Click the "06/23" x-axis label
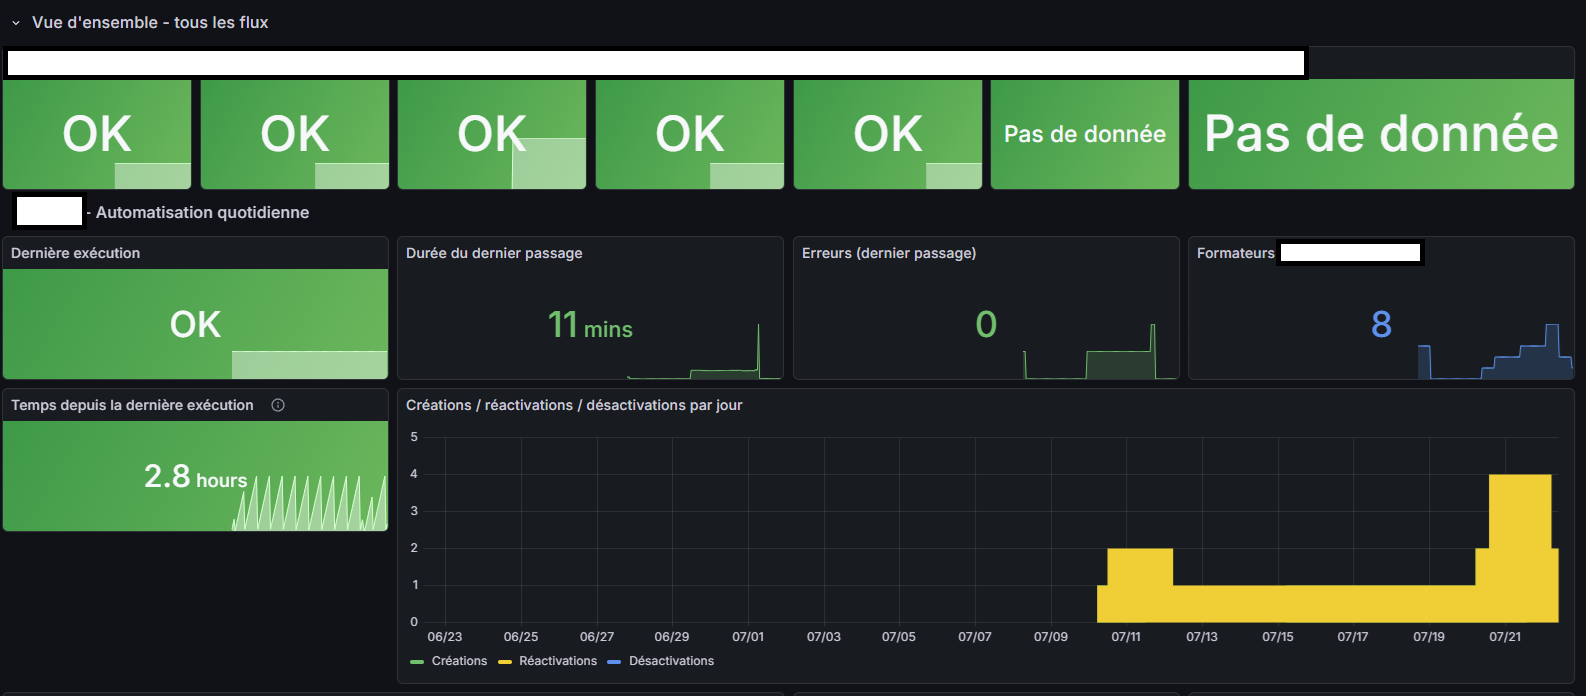 click(445, 637)
